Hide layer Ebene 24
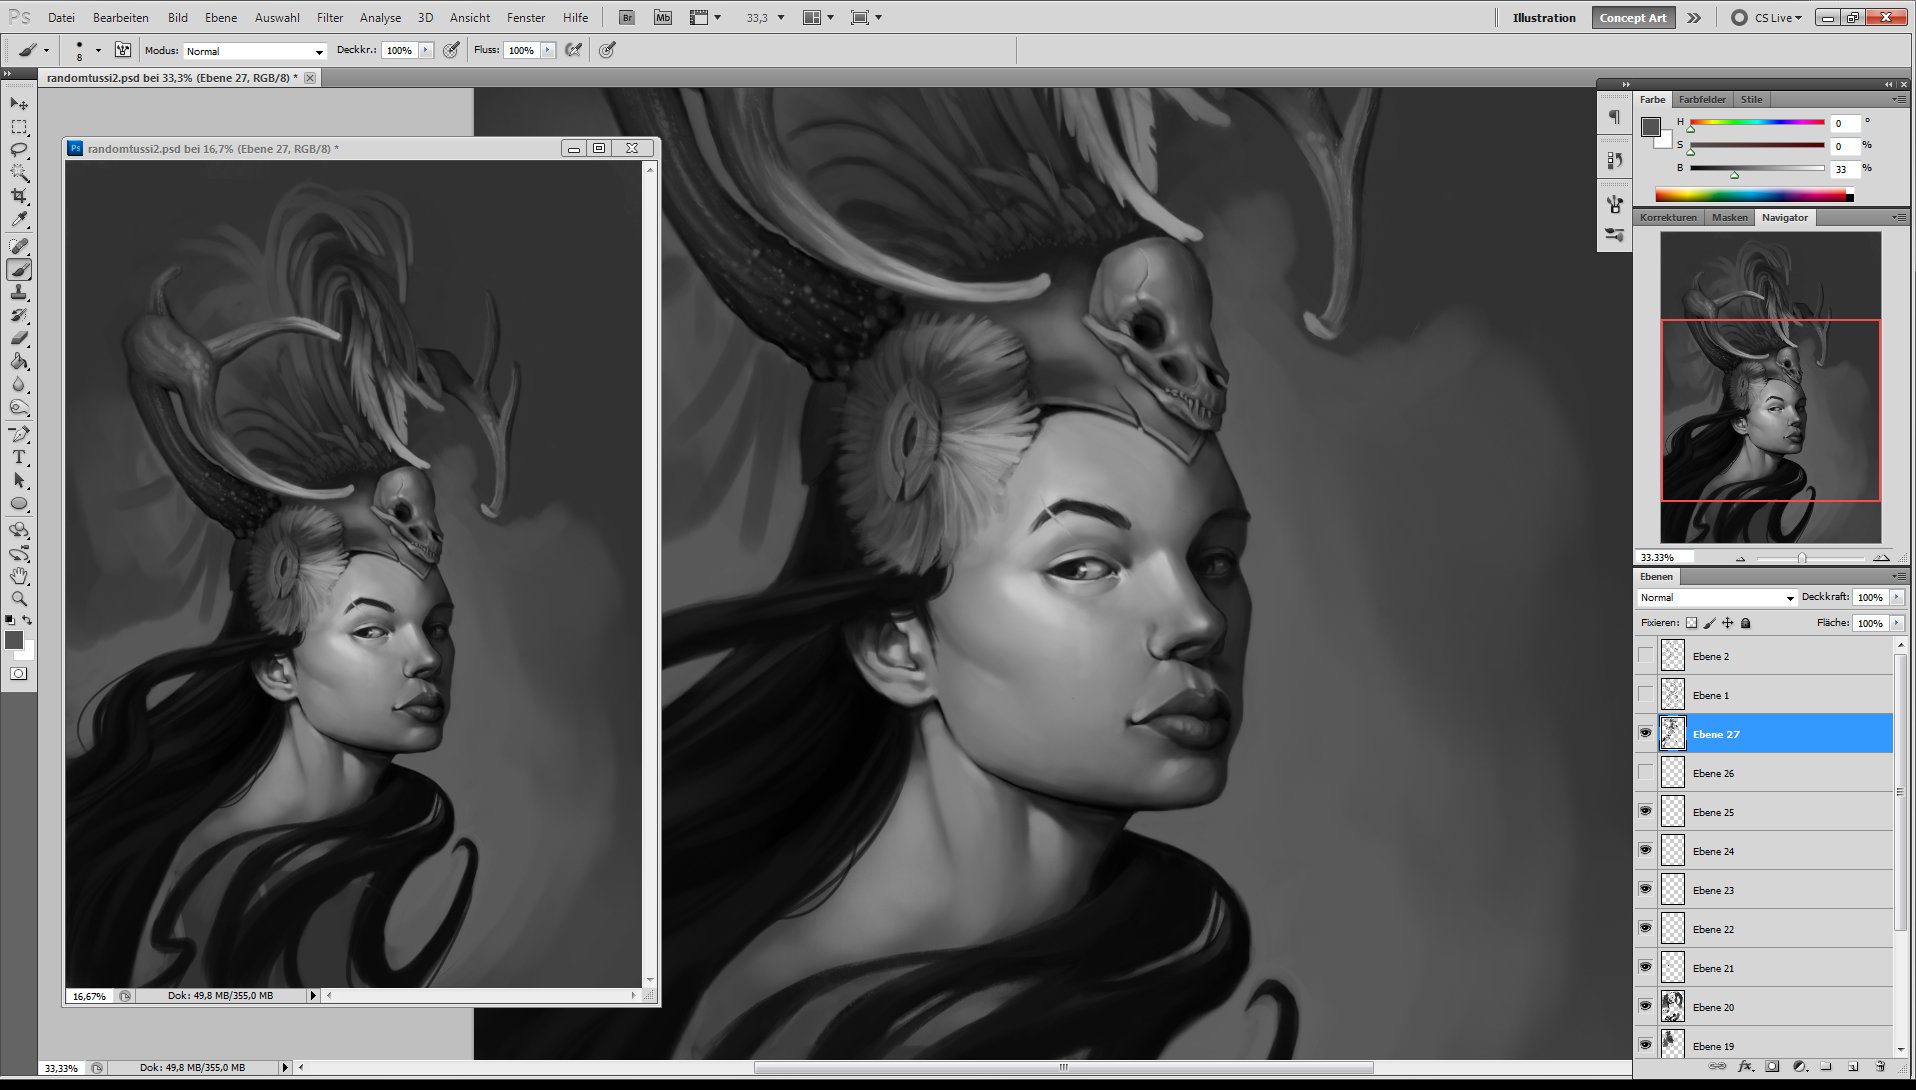Viewport: 1916px width, 1090px height. point(1645,850)
